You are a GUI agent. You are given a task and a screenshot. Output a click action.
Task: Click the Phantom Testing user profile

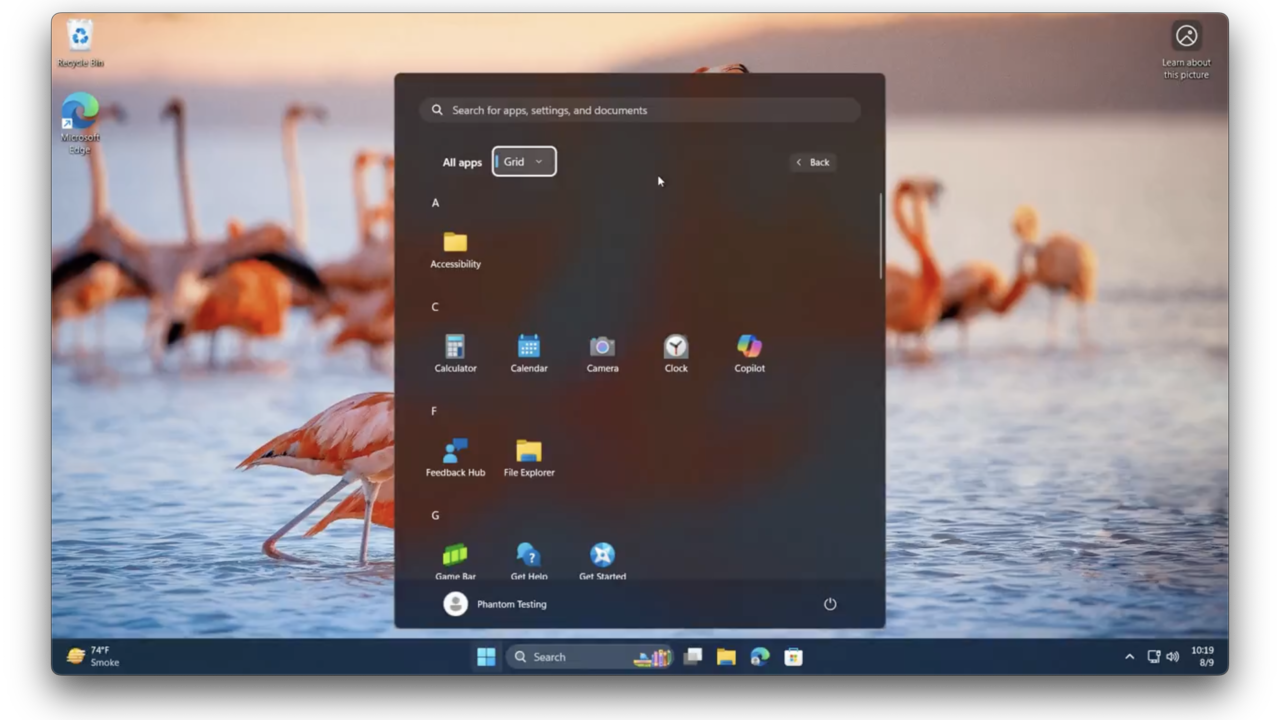point(496,604)
